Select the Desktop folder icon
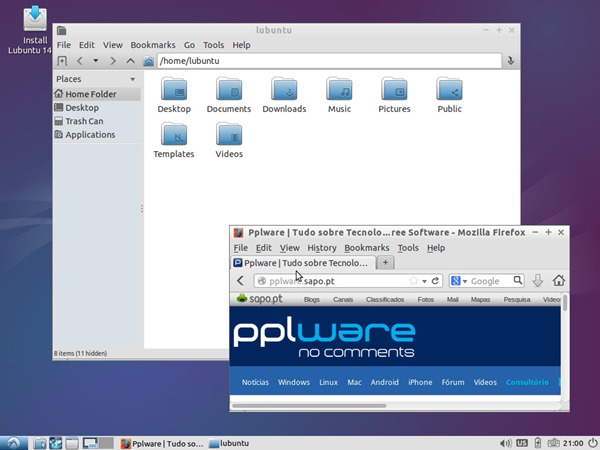 pos(174,95)
